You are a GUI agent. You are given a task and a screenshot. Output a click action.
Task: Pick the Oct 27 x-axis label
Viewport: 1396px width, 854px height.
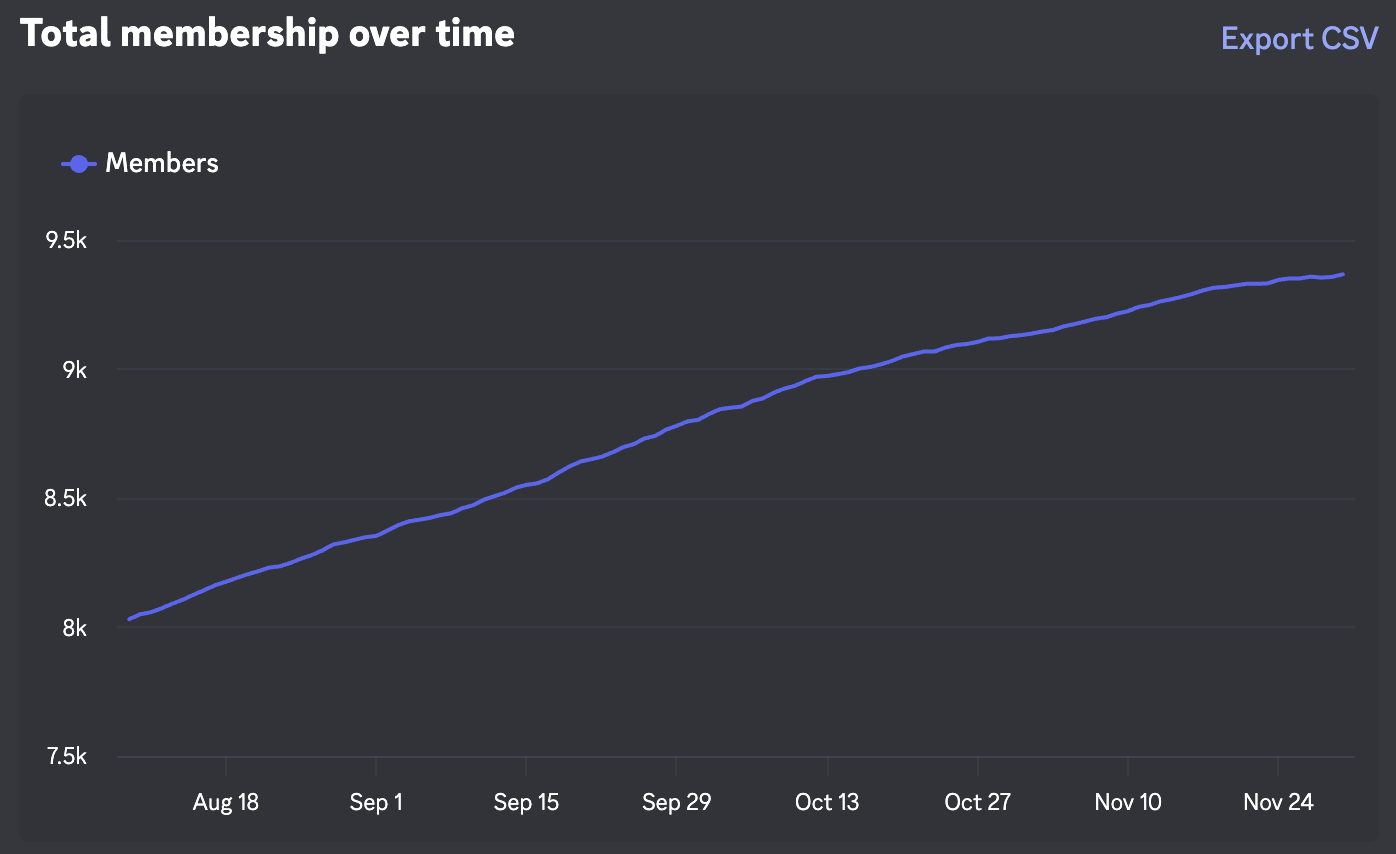coord(977,802)
